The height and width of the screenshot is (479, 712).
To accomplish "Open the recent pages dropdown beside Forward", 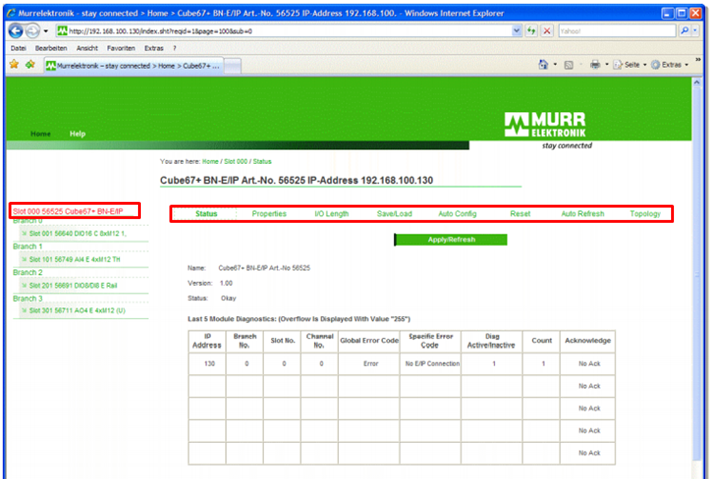I will coord(45,31).
